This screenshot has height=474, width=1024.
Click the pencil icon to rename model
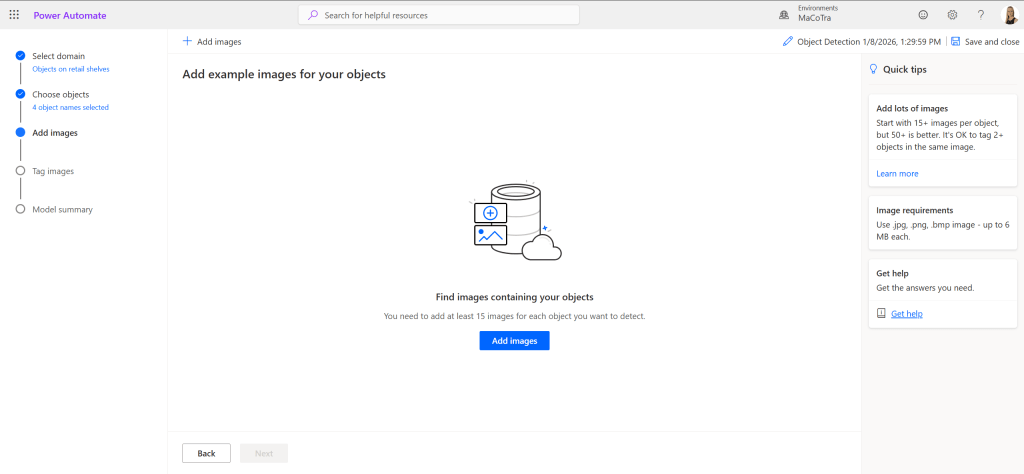tap(788, 42)
